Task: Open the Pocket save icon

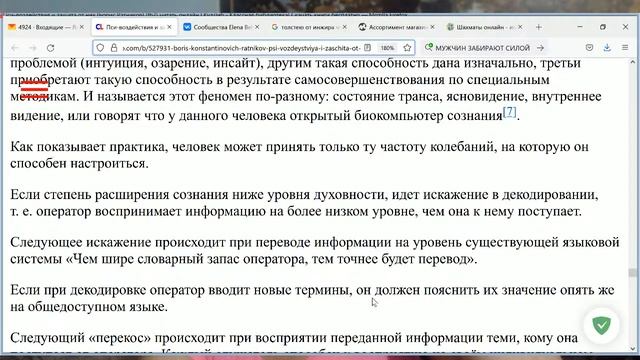Action: 589,48
